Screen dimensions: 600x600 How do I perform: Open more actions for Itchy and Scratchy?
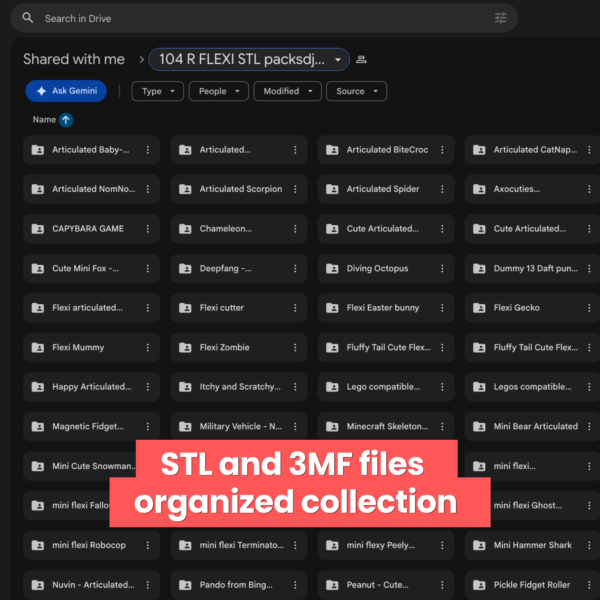(295, 387)
